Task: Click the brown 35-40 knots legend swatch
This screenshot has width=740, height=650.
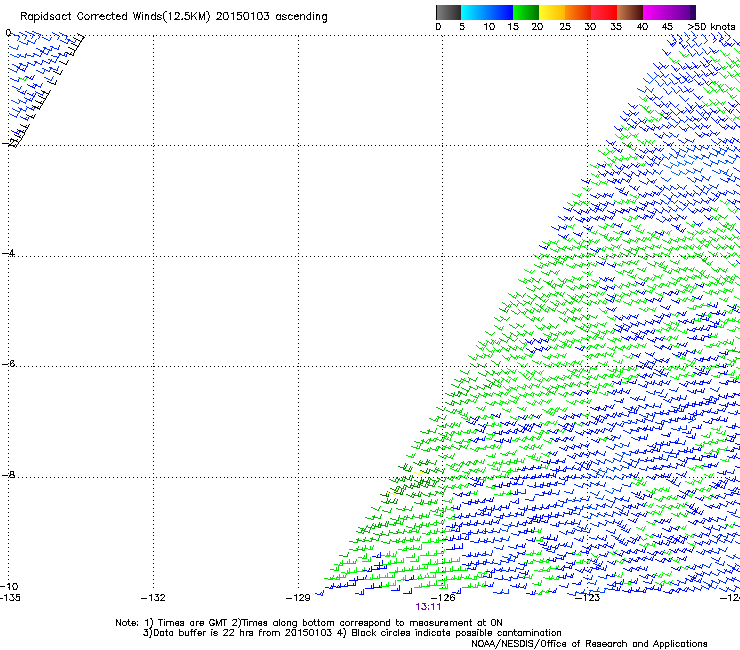Action: (x=630, y=12)
